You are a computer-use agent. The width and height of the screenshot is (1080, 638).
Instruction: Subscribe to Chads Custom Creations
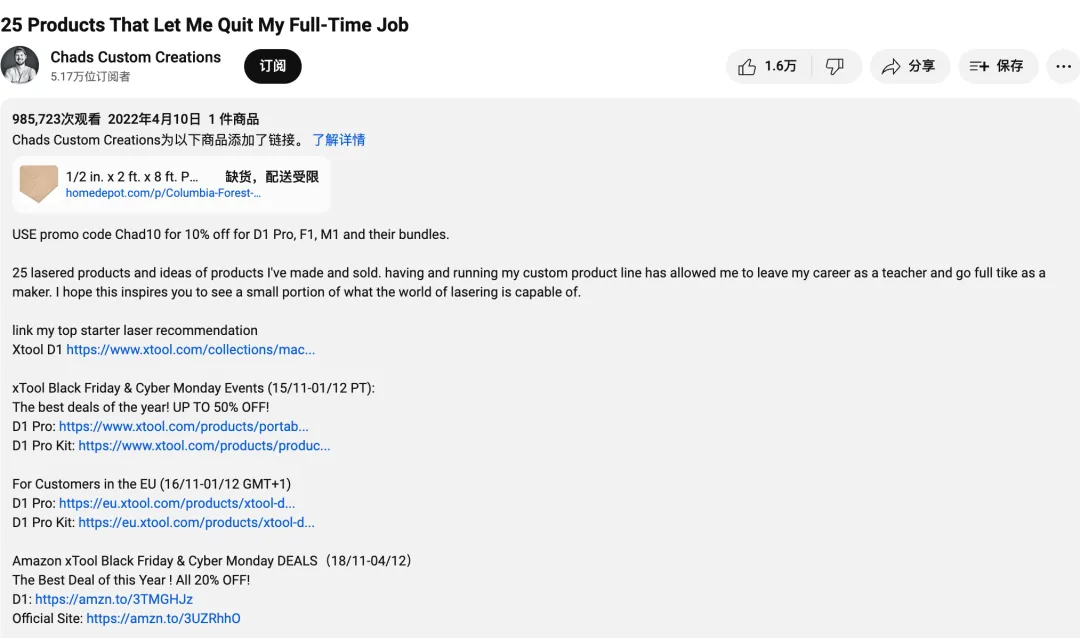tap(273, 66)
